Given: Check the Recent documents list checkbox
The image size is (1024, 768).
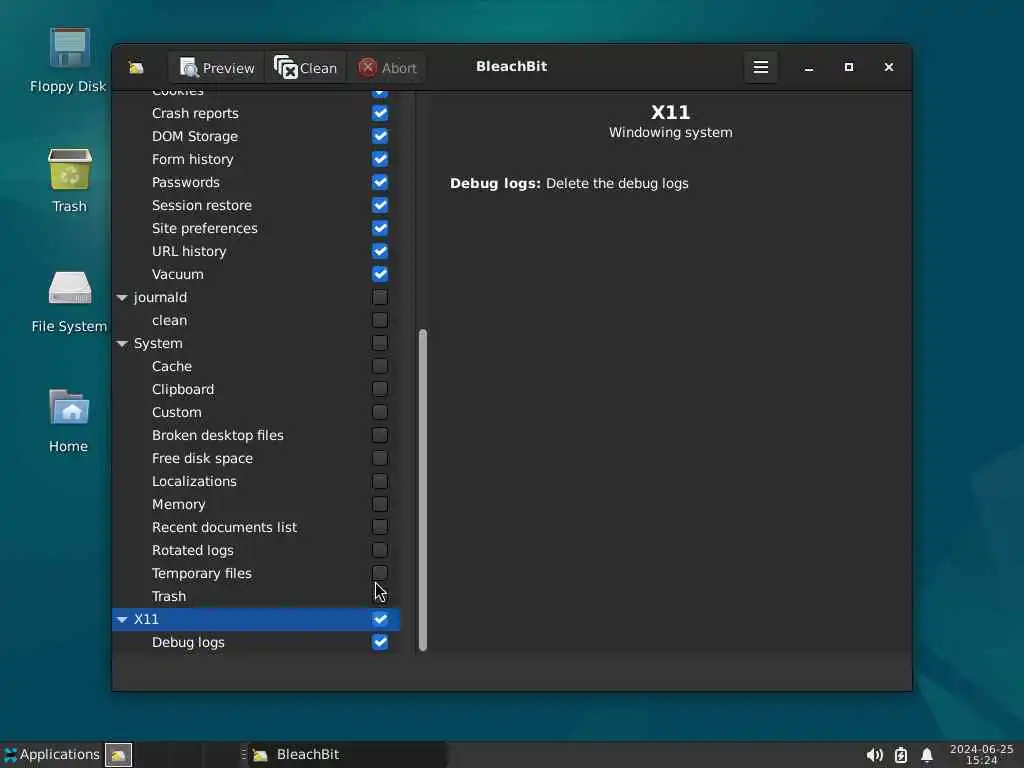Looking at the screenshot, I should pos(380,527).
